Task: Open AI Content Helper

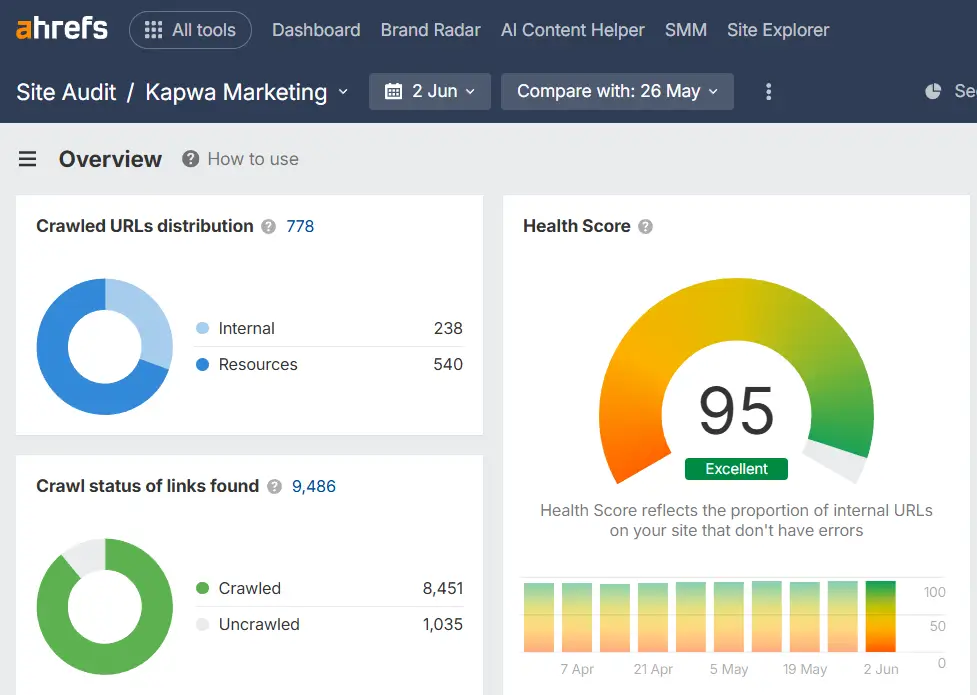Action: (573, 30)
